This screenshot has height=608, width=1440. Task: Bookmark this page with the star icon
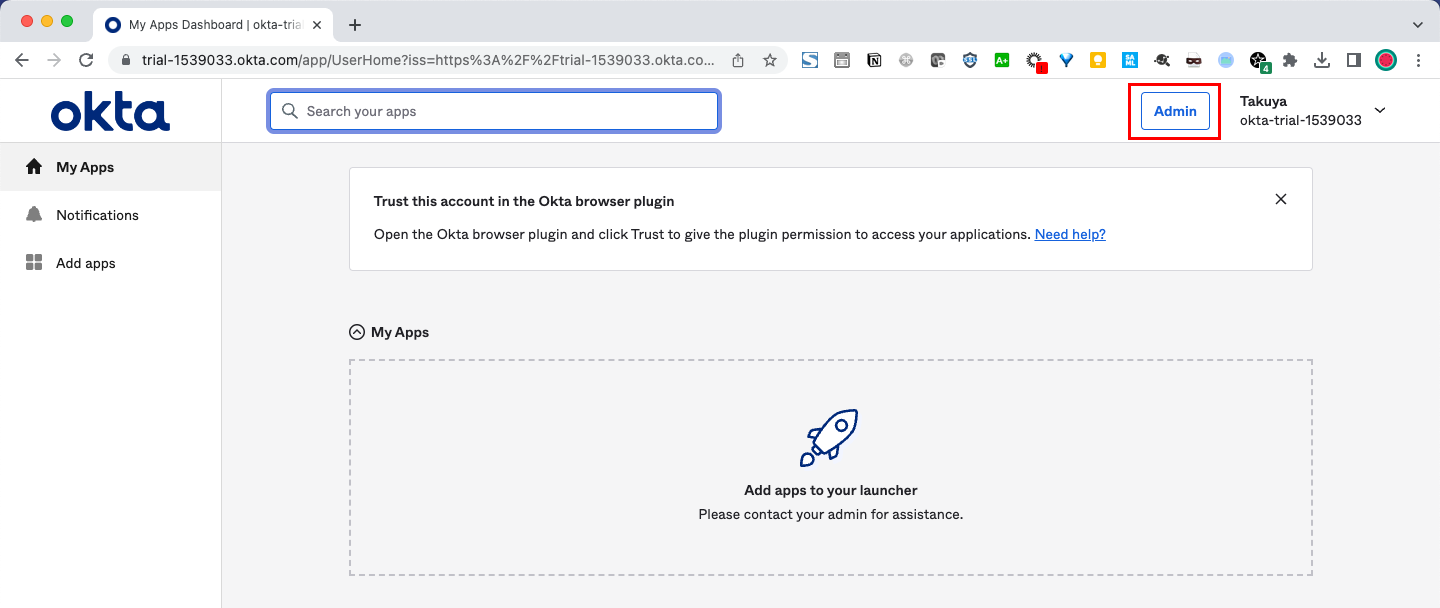tap(770, 60)
